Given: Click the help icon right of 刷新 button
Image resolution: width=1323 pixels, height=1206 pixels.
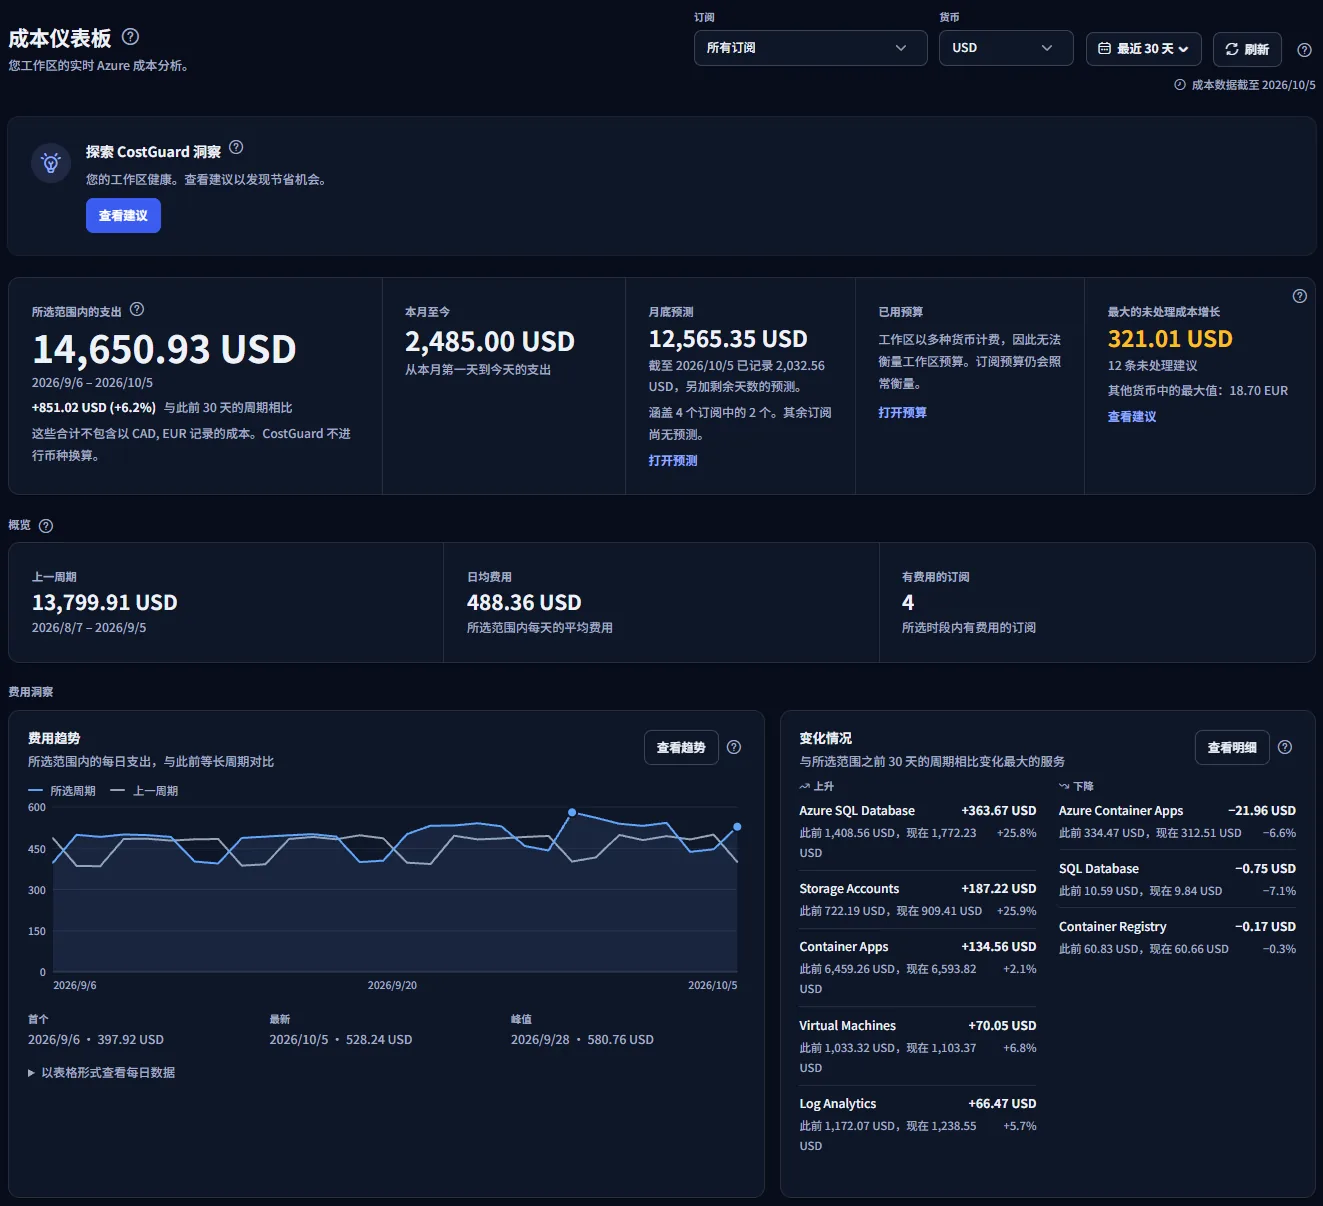Looking at the screenshot, I should [x=1304, y=49].
